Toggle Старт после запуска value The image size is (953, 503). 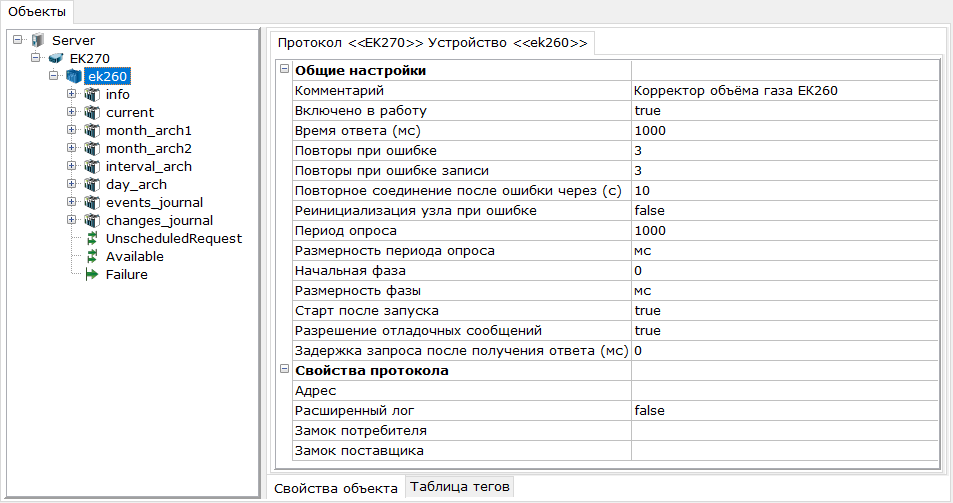pos(785,310)
